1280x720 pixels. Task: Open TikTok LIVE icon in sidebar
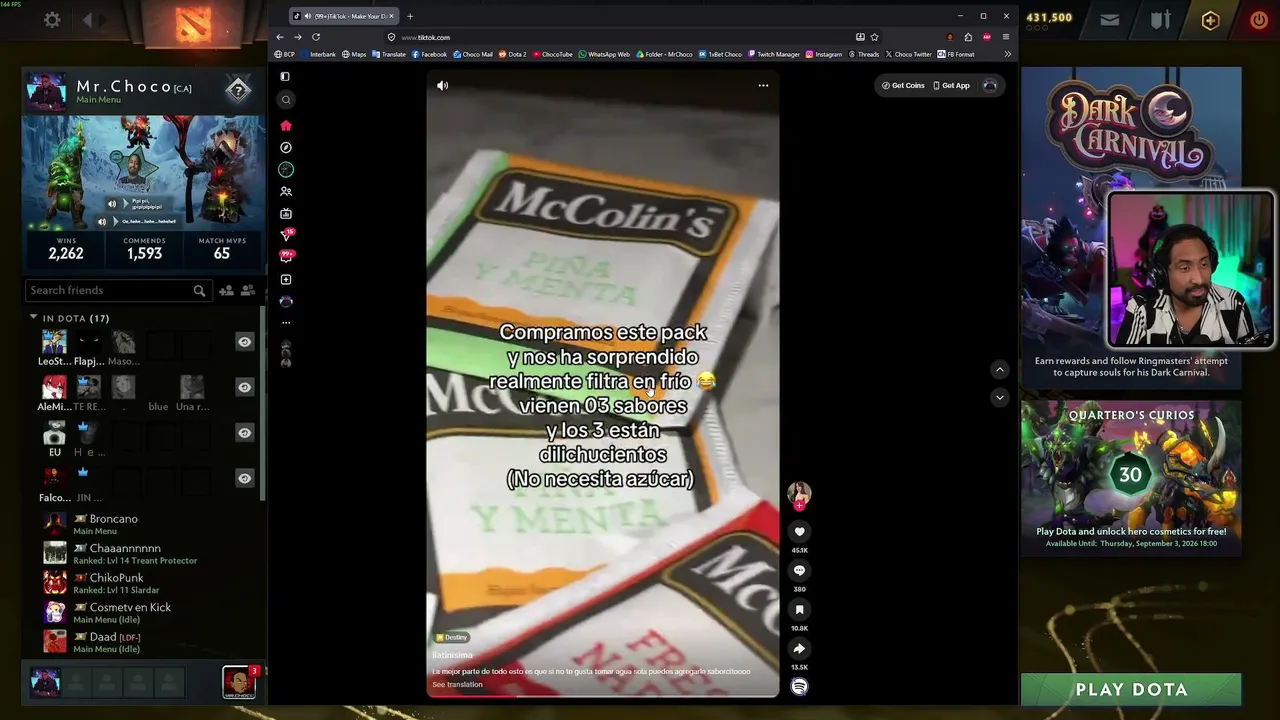coord(286,213)
